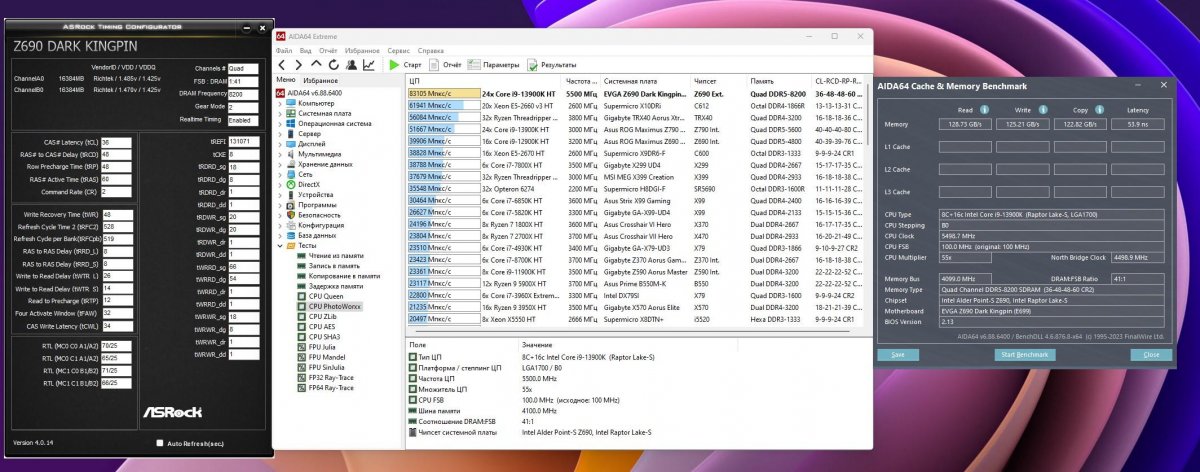The height and width of the screenshot is (472, 1200).
Task: Select Программы in the tree
Action: click(310, 204)
